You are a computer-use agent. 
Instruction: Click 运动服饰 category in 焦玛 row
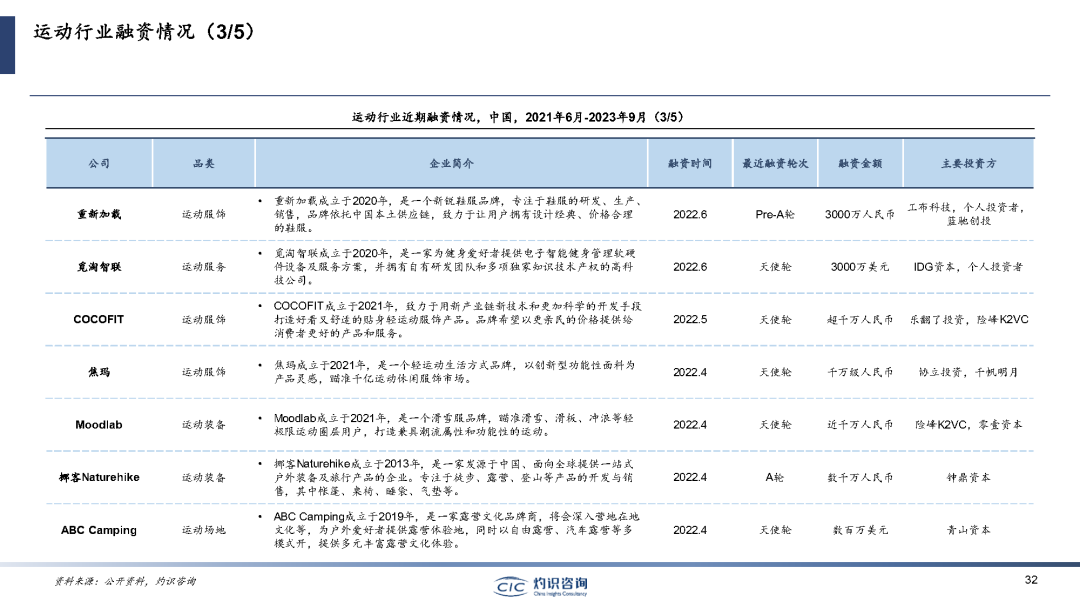[x=204, y=372]
